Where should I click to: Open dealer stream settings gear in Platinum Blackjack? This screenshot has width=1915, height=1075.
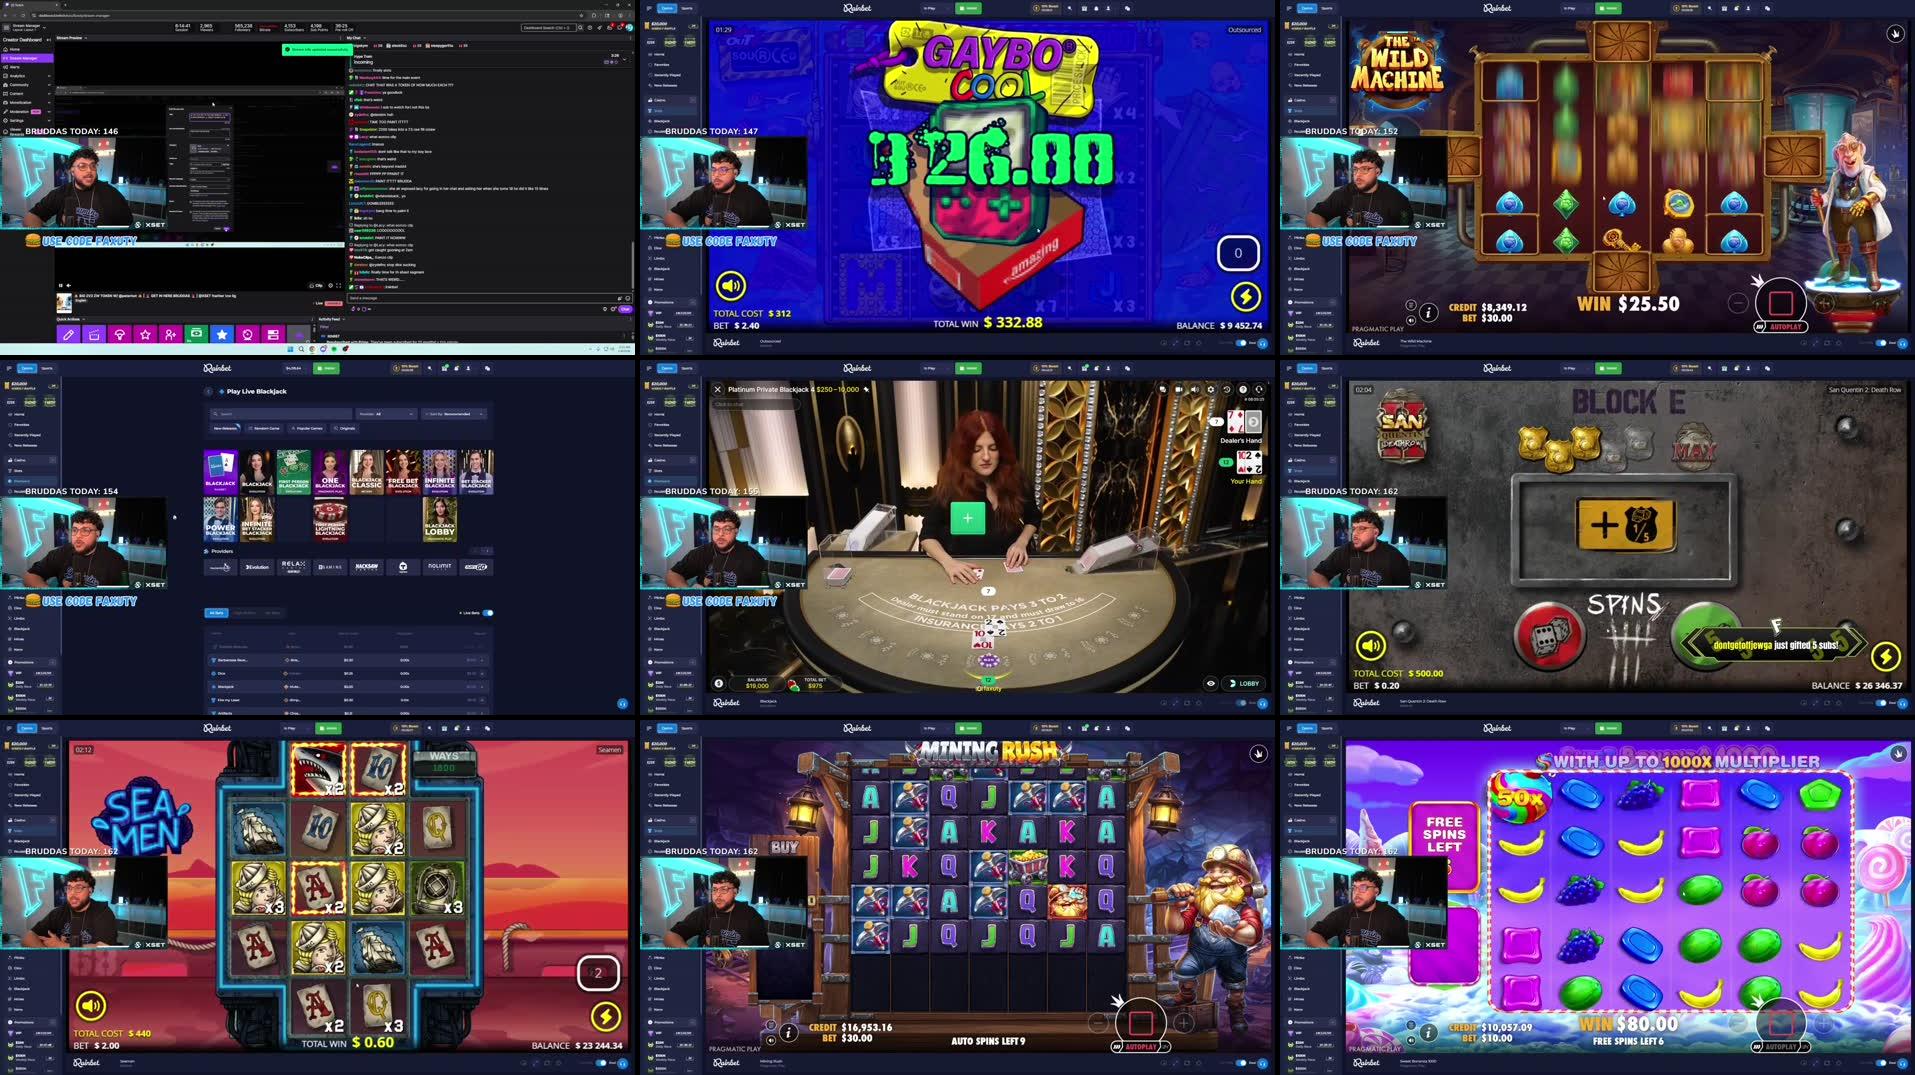[1210, 389]
